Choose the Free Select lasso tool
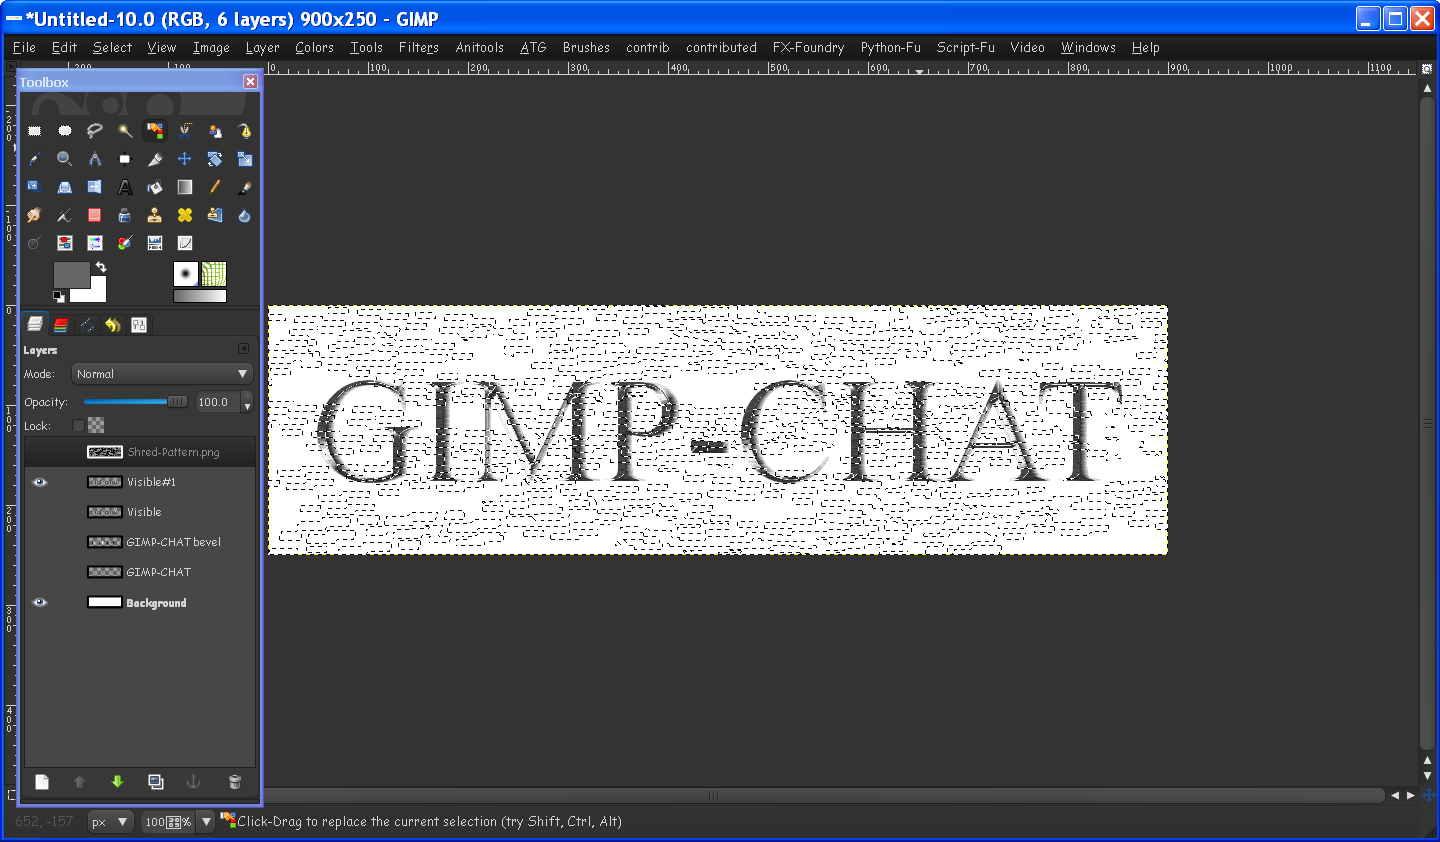Screen dimensions: 1440x842 pyautogui.click(x=95, y=131)
